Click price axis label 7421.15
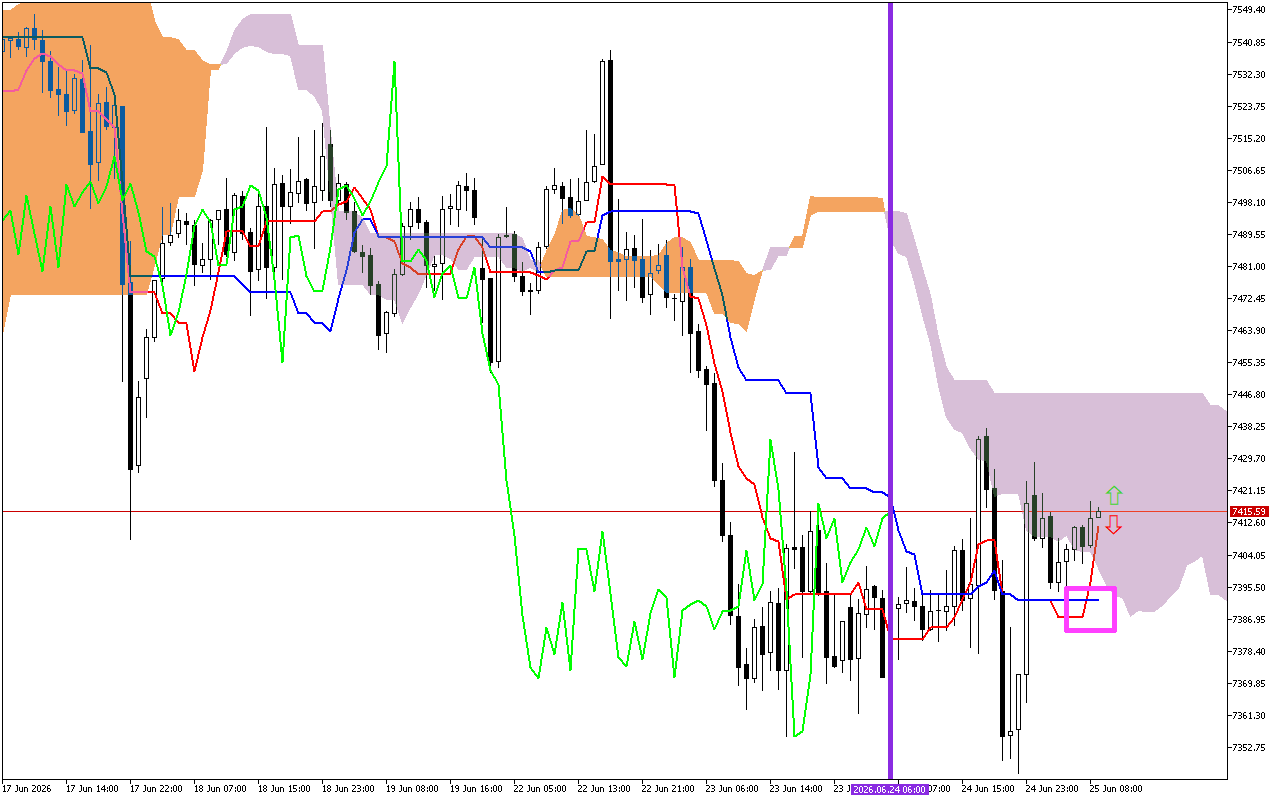 point(1250,490)
